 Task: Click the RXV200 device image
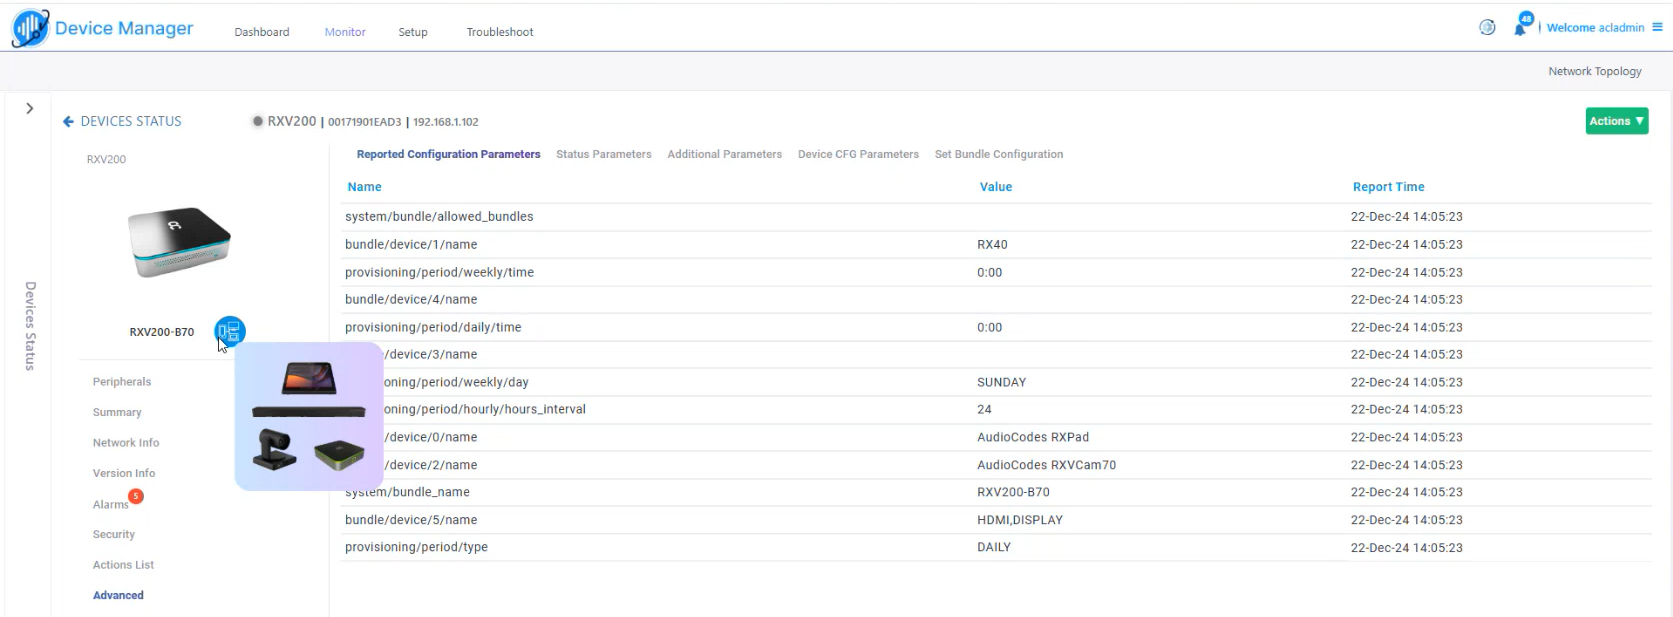pyautogui.click(x=179, y=242)
